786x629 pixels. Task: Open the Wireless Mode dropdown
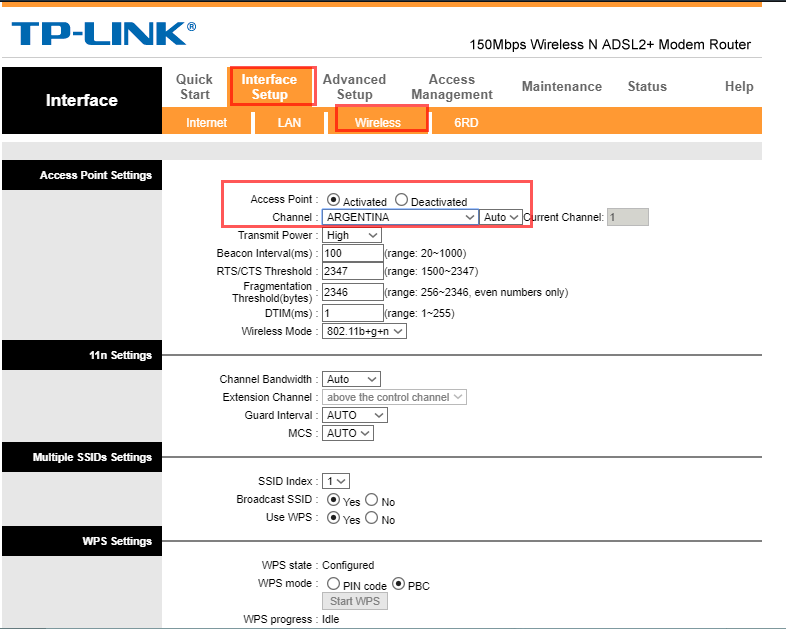[x=364, y=331]
